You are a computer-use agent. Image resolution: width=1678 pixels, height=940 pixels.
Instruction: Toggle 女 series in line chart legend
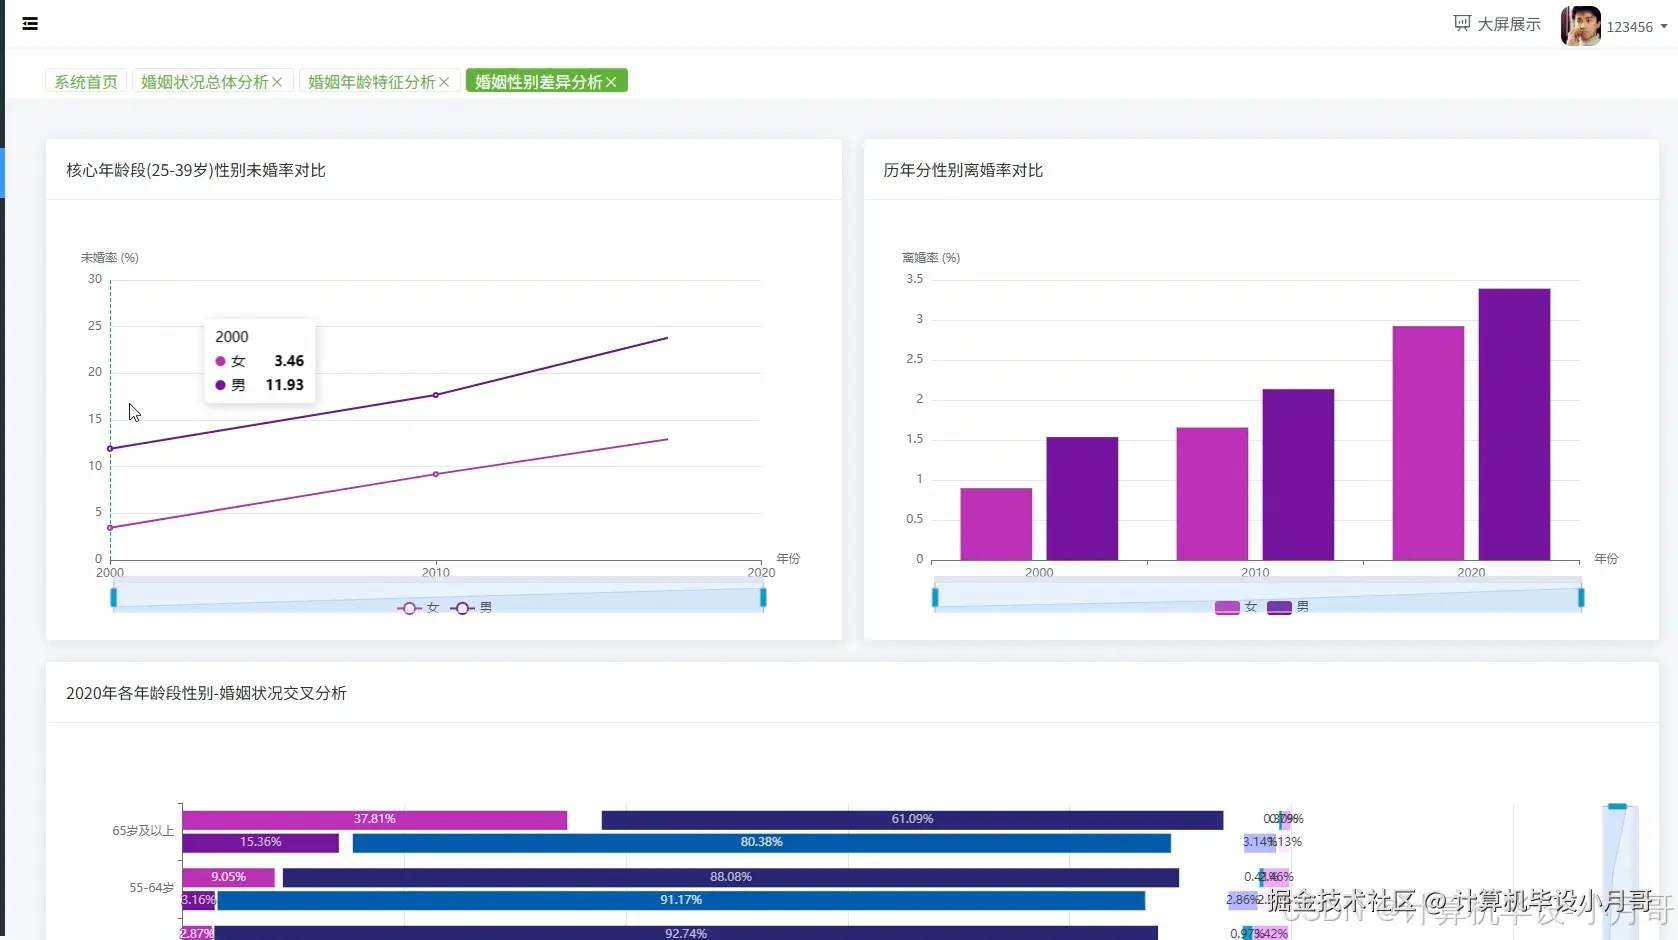[x=418, y=608]
